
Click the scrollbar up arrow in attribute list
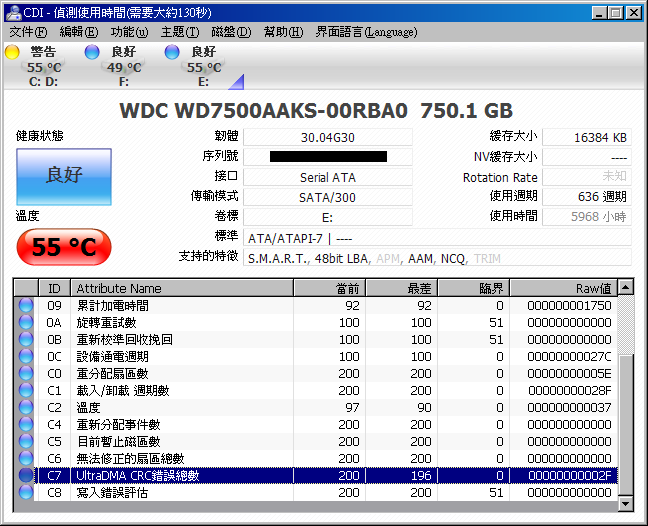626,287
